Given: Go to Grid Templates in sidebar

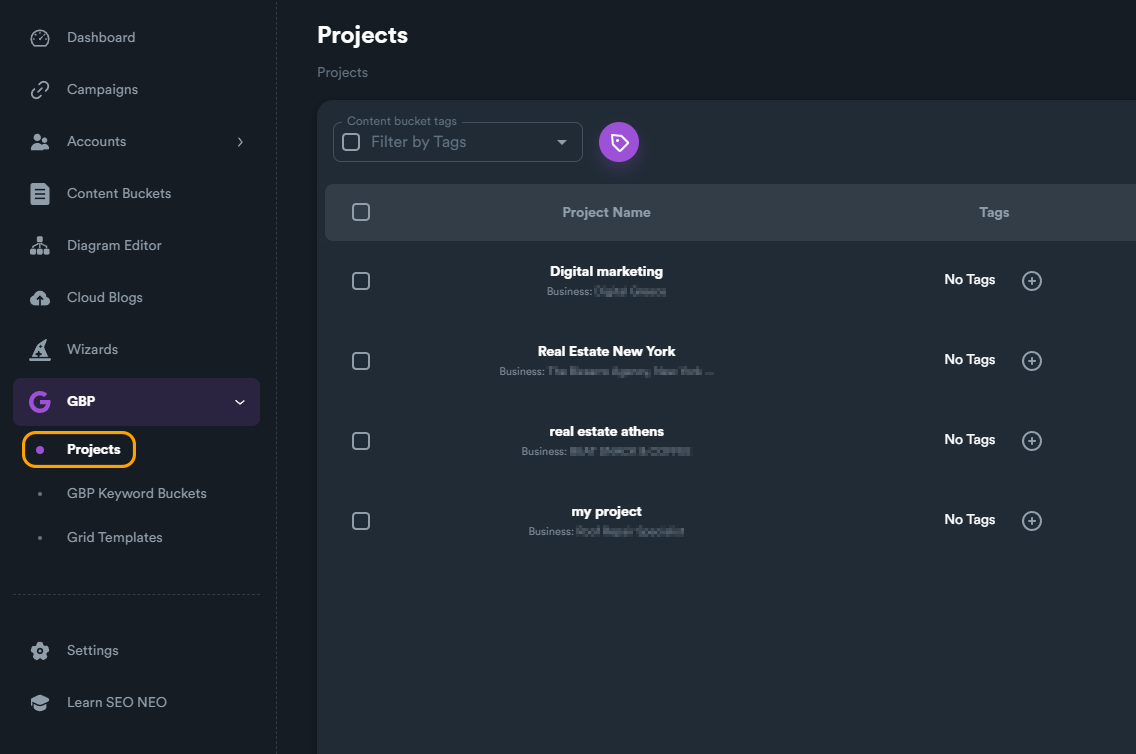Looking at the screenshot, I should tap(114, 538).
